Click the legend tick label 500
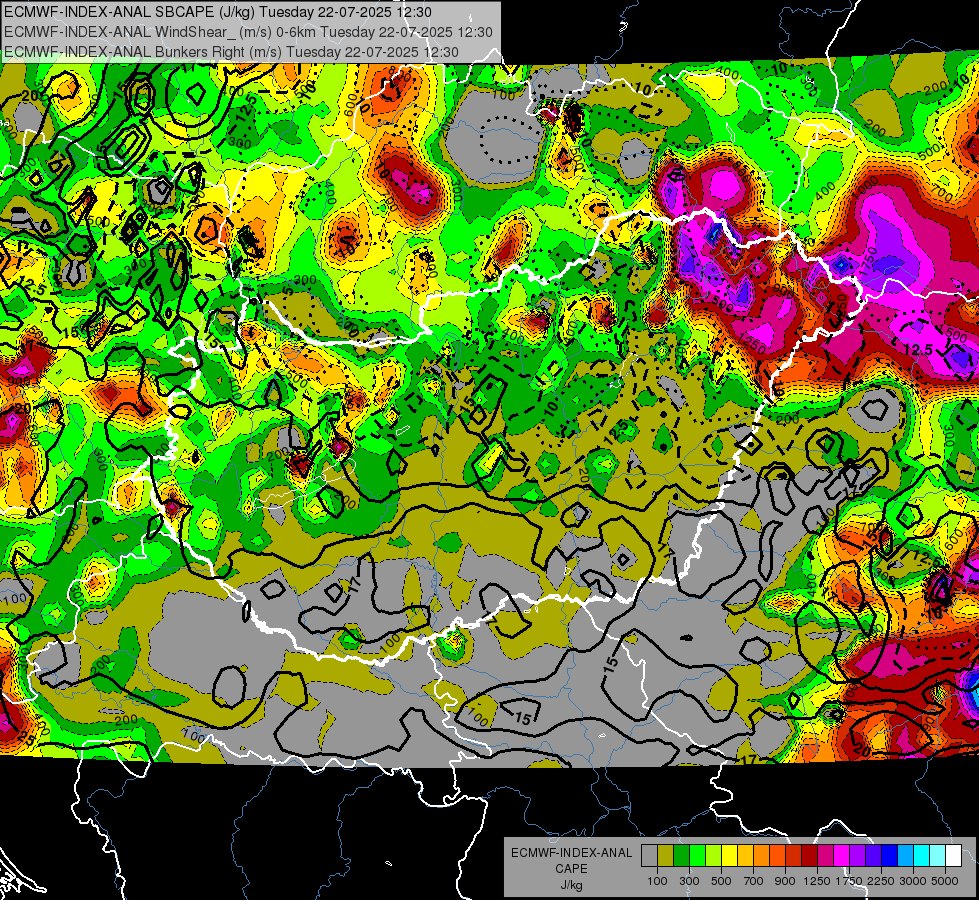The height and width of the screenshot is (900, 979). [x=721, y=881]
